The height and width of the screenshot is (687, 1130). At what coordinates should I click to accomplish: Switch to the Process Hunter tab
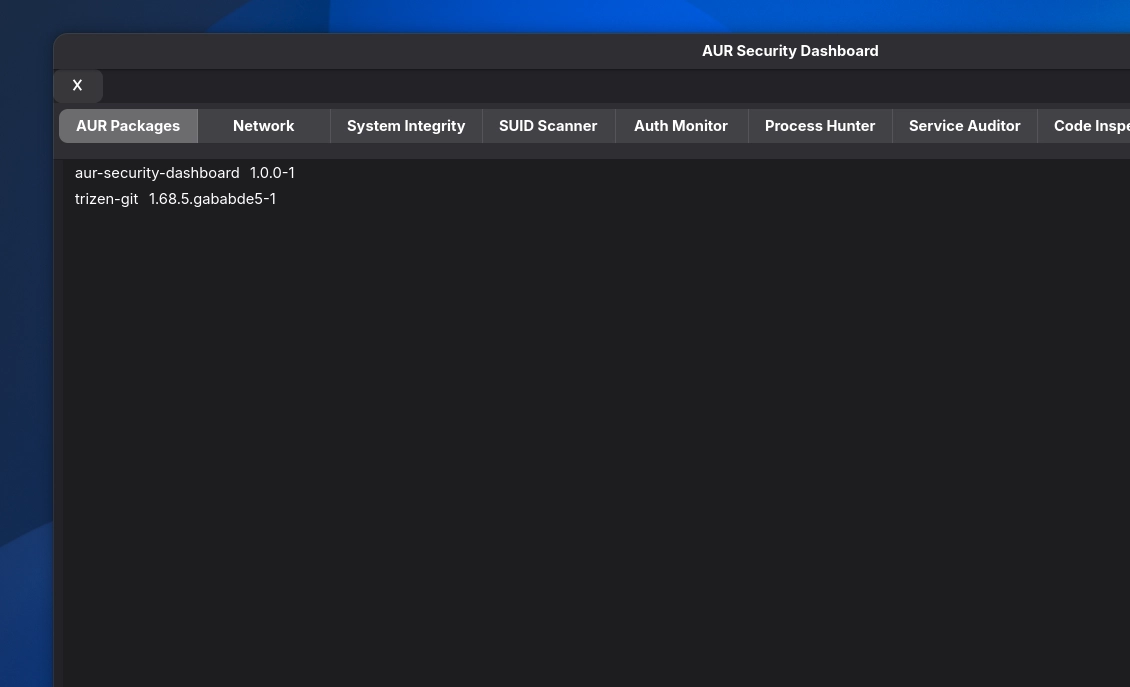(x=820, y=126)
